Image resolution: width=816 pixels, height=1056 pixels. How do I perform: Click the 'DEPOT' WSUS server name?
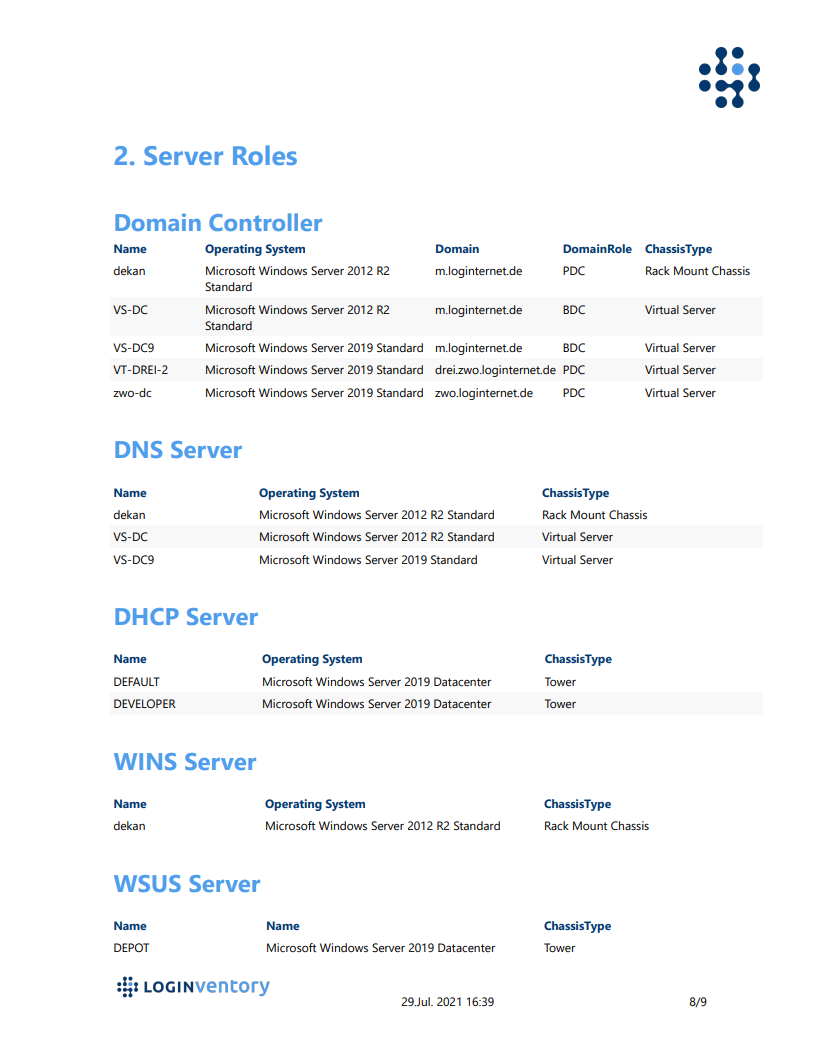point(131,948)
